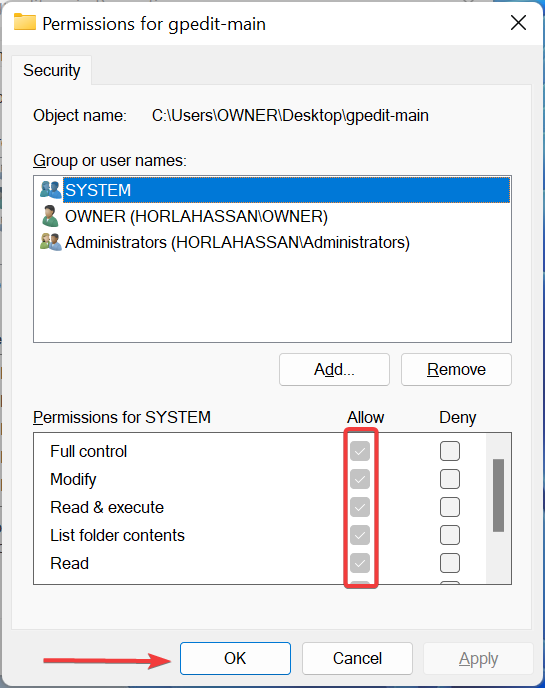The height and width of the screenshot is (688, 545).
Task: Check Deny for List folder contents
Action: pos(450,535)
